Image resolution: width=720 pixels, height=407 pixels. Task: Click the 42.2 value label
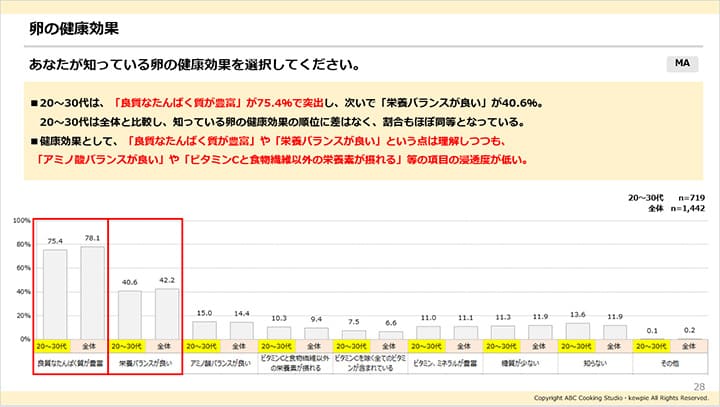coord(167,280)
